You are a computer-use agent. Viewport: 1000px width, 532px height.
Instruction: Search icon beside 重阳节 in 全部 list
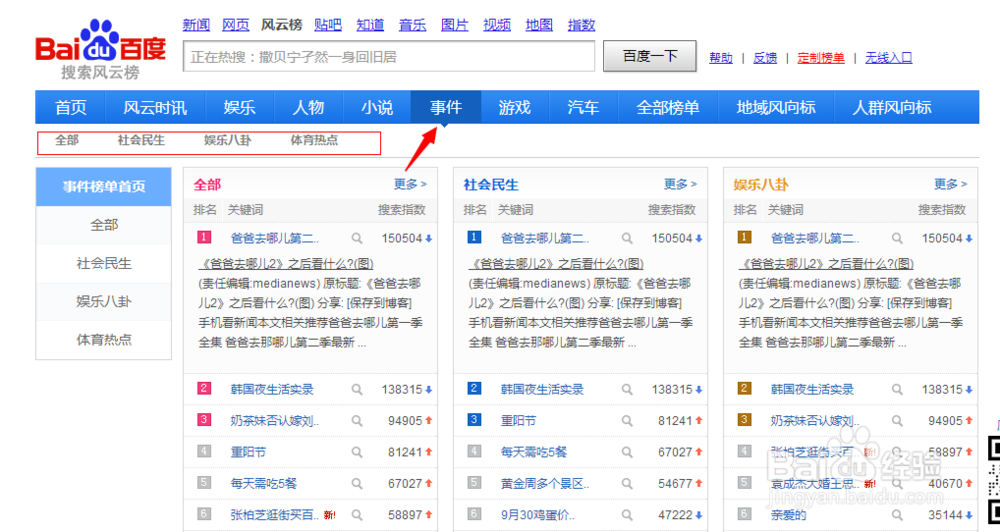click(357, 452)
